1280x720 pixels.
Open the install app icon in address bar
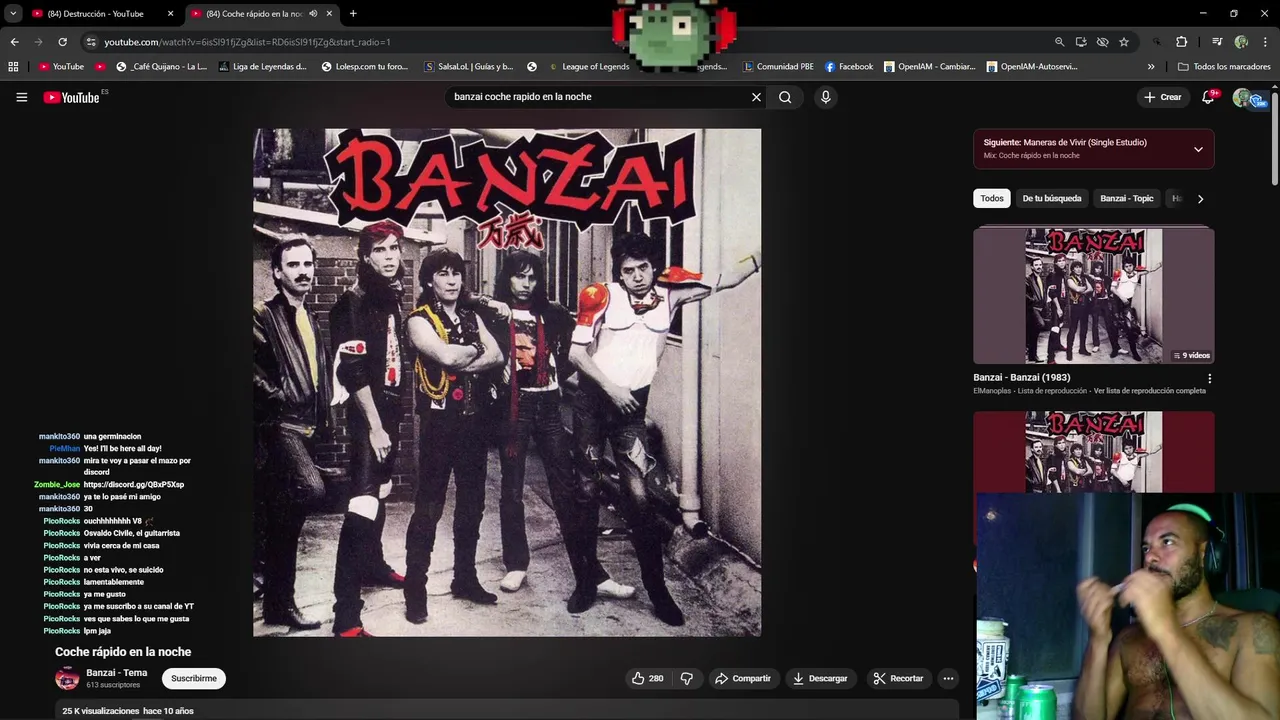click(x=1081, y=42)
